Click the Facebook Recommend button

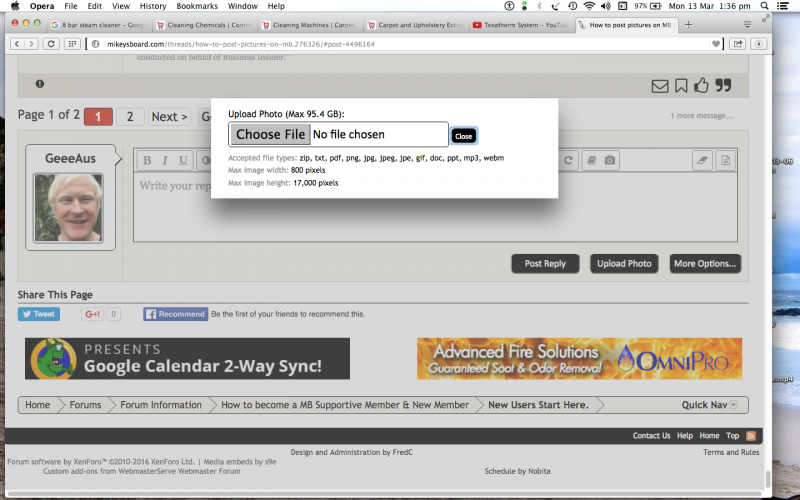tap(175, 314)
